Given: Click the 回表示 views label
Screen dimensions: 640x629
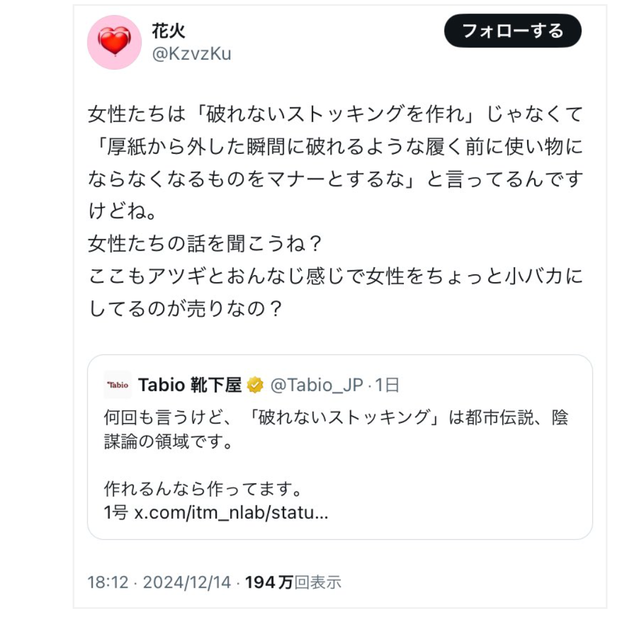Looking at the screenshot, I should (x=318, y=582).
